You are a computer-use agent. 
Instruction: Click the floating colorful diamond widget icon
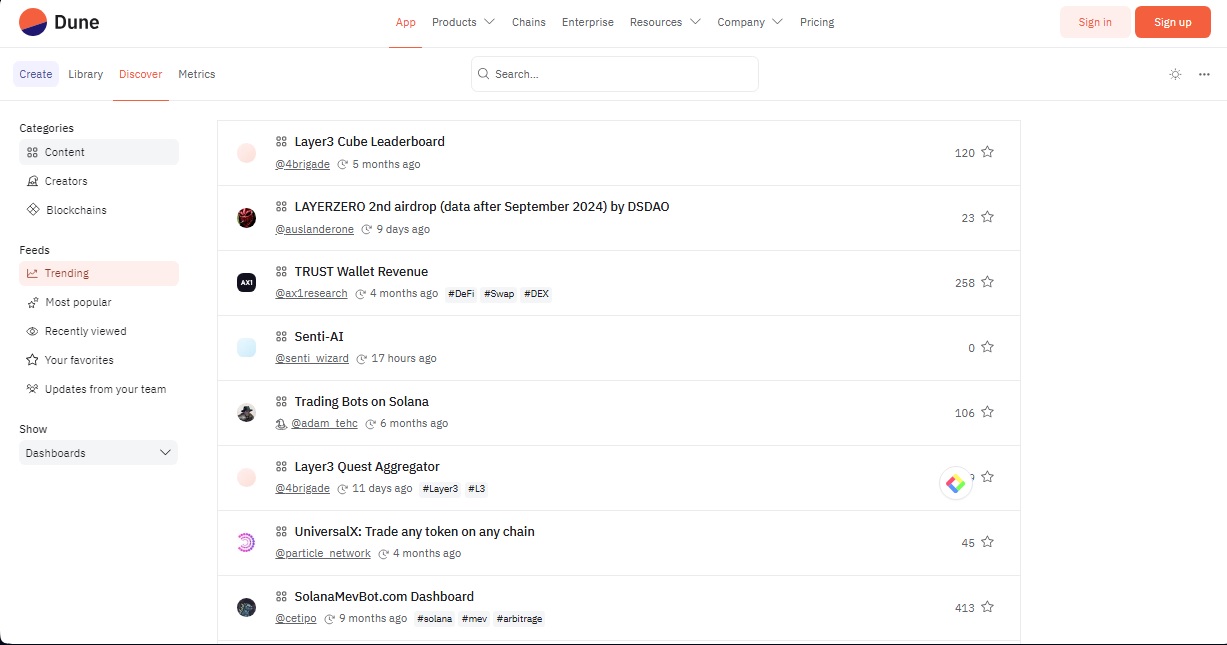point(956,484)
